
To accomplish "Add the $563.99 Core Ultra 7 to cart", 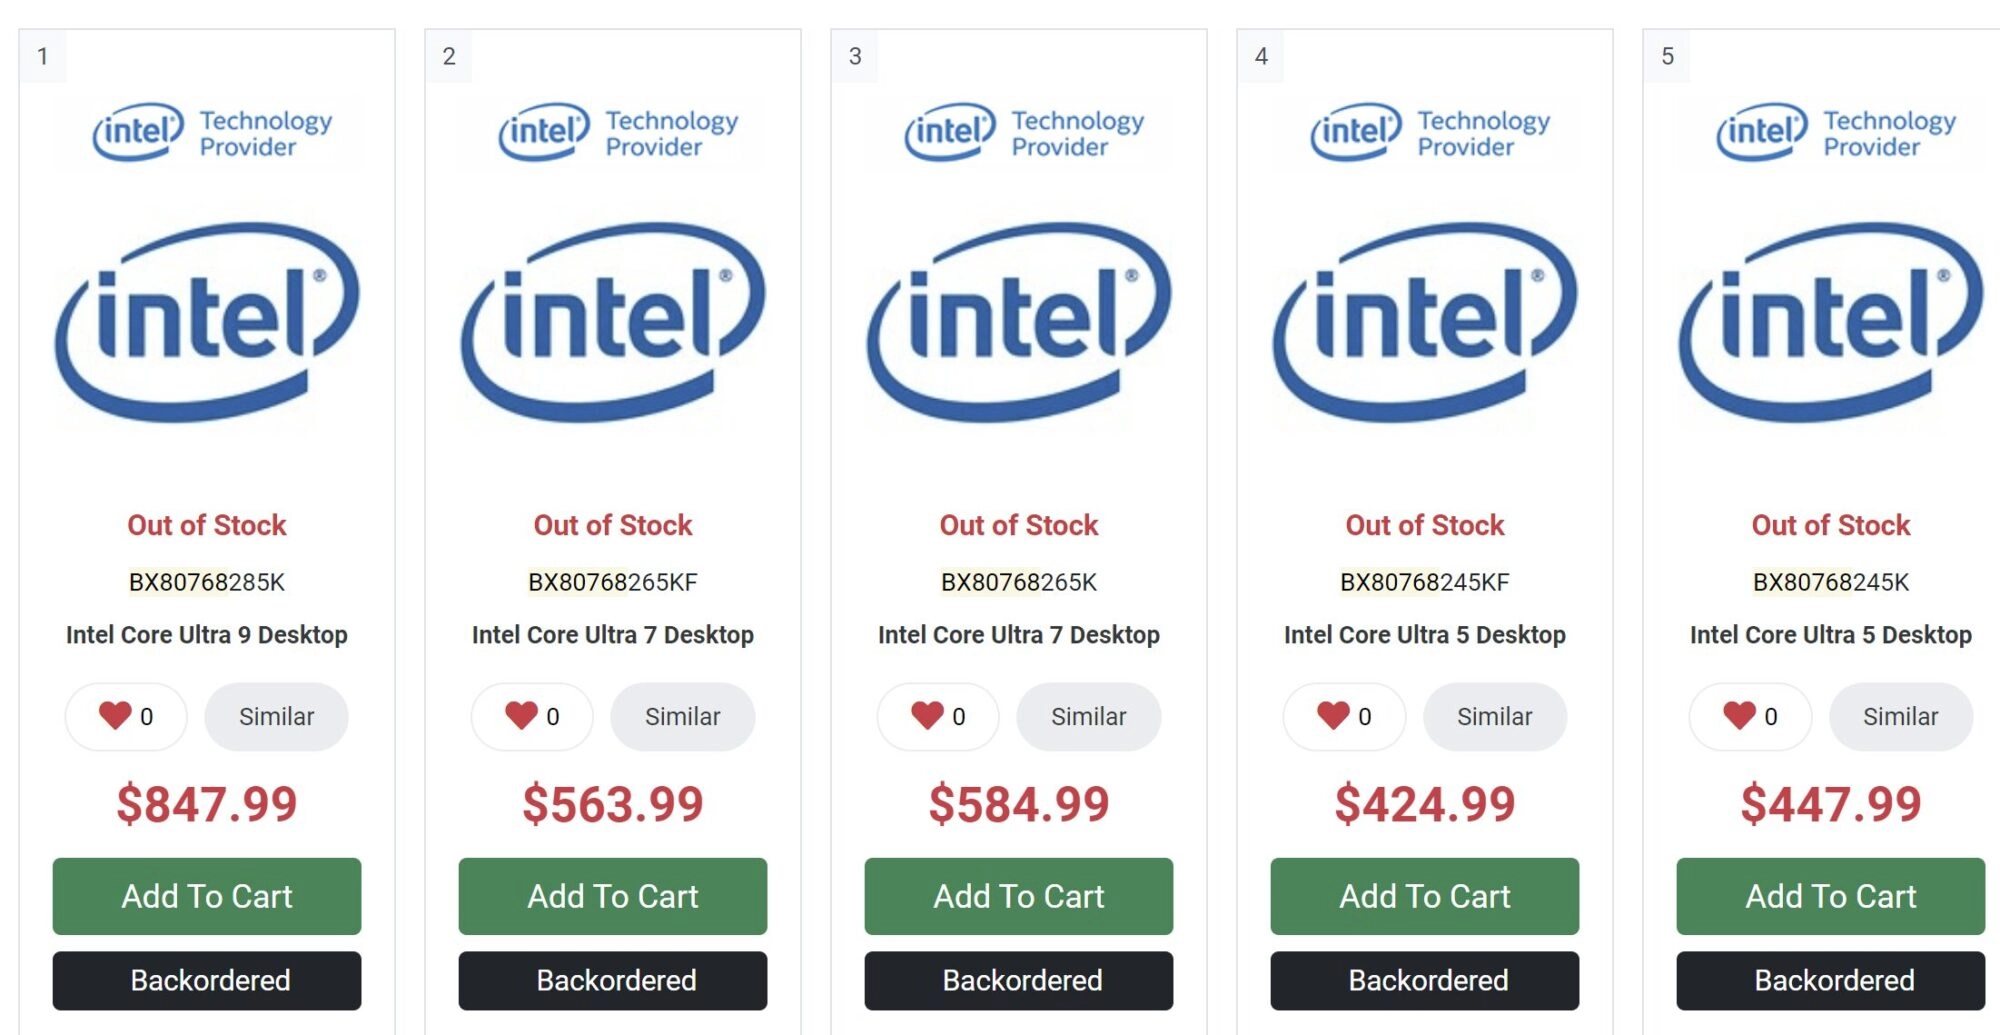I will (x=613, y=896).
